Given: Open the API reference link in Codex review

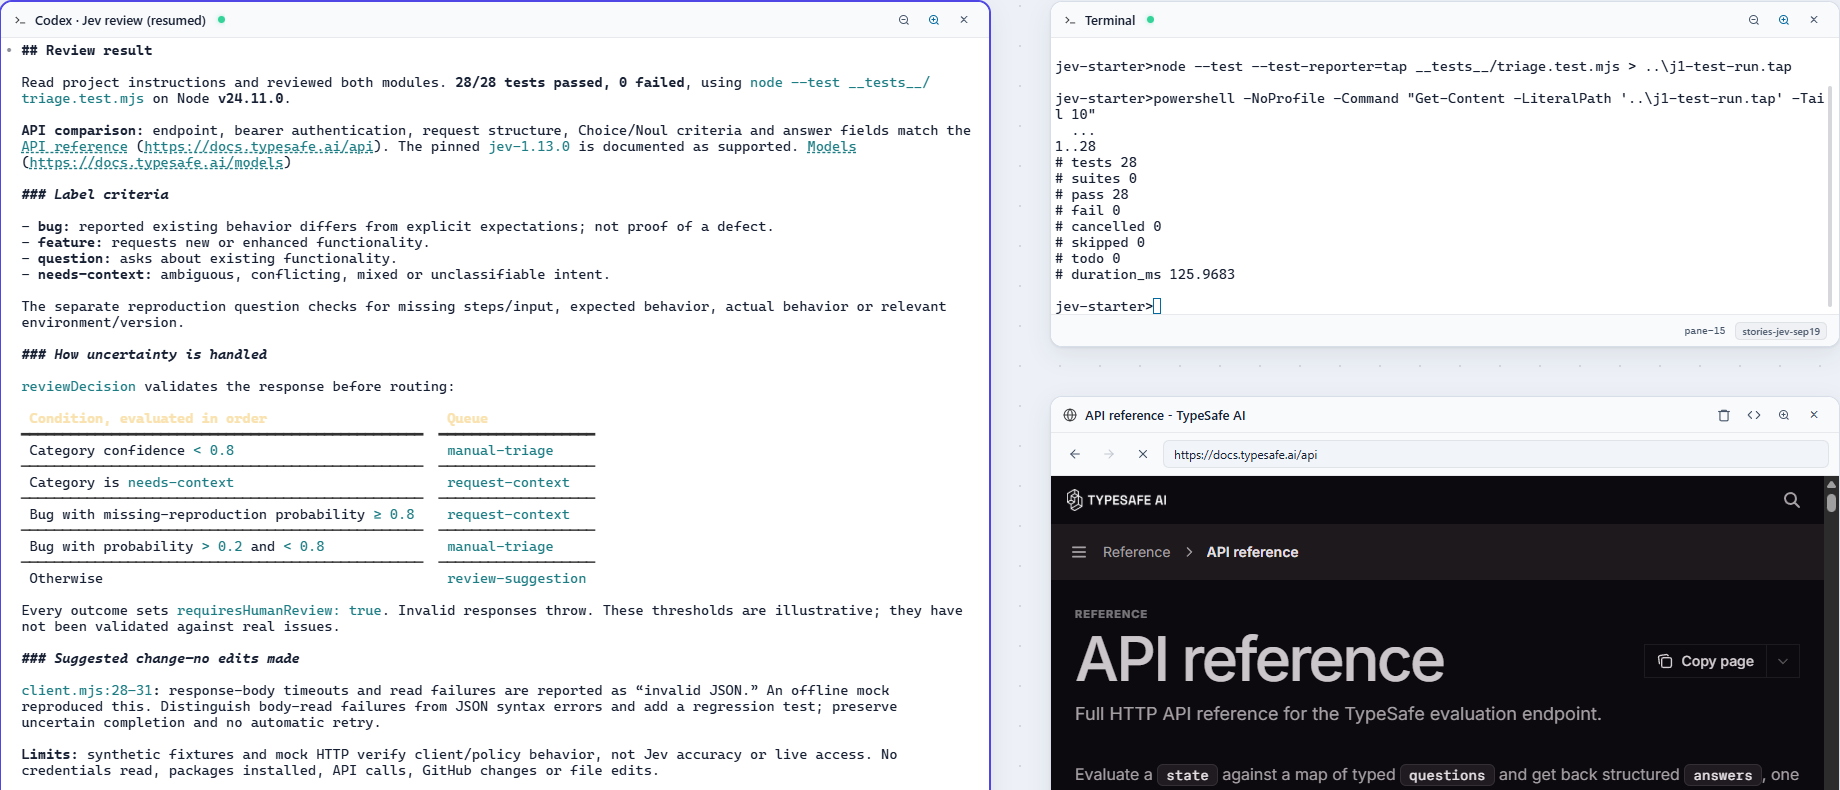Looking at the screenshot, I should [x=74, y=147].
